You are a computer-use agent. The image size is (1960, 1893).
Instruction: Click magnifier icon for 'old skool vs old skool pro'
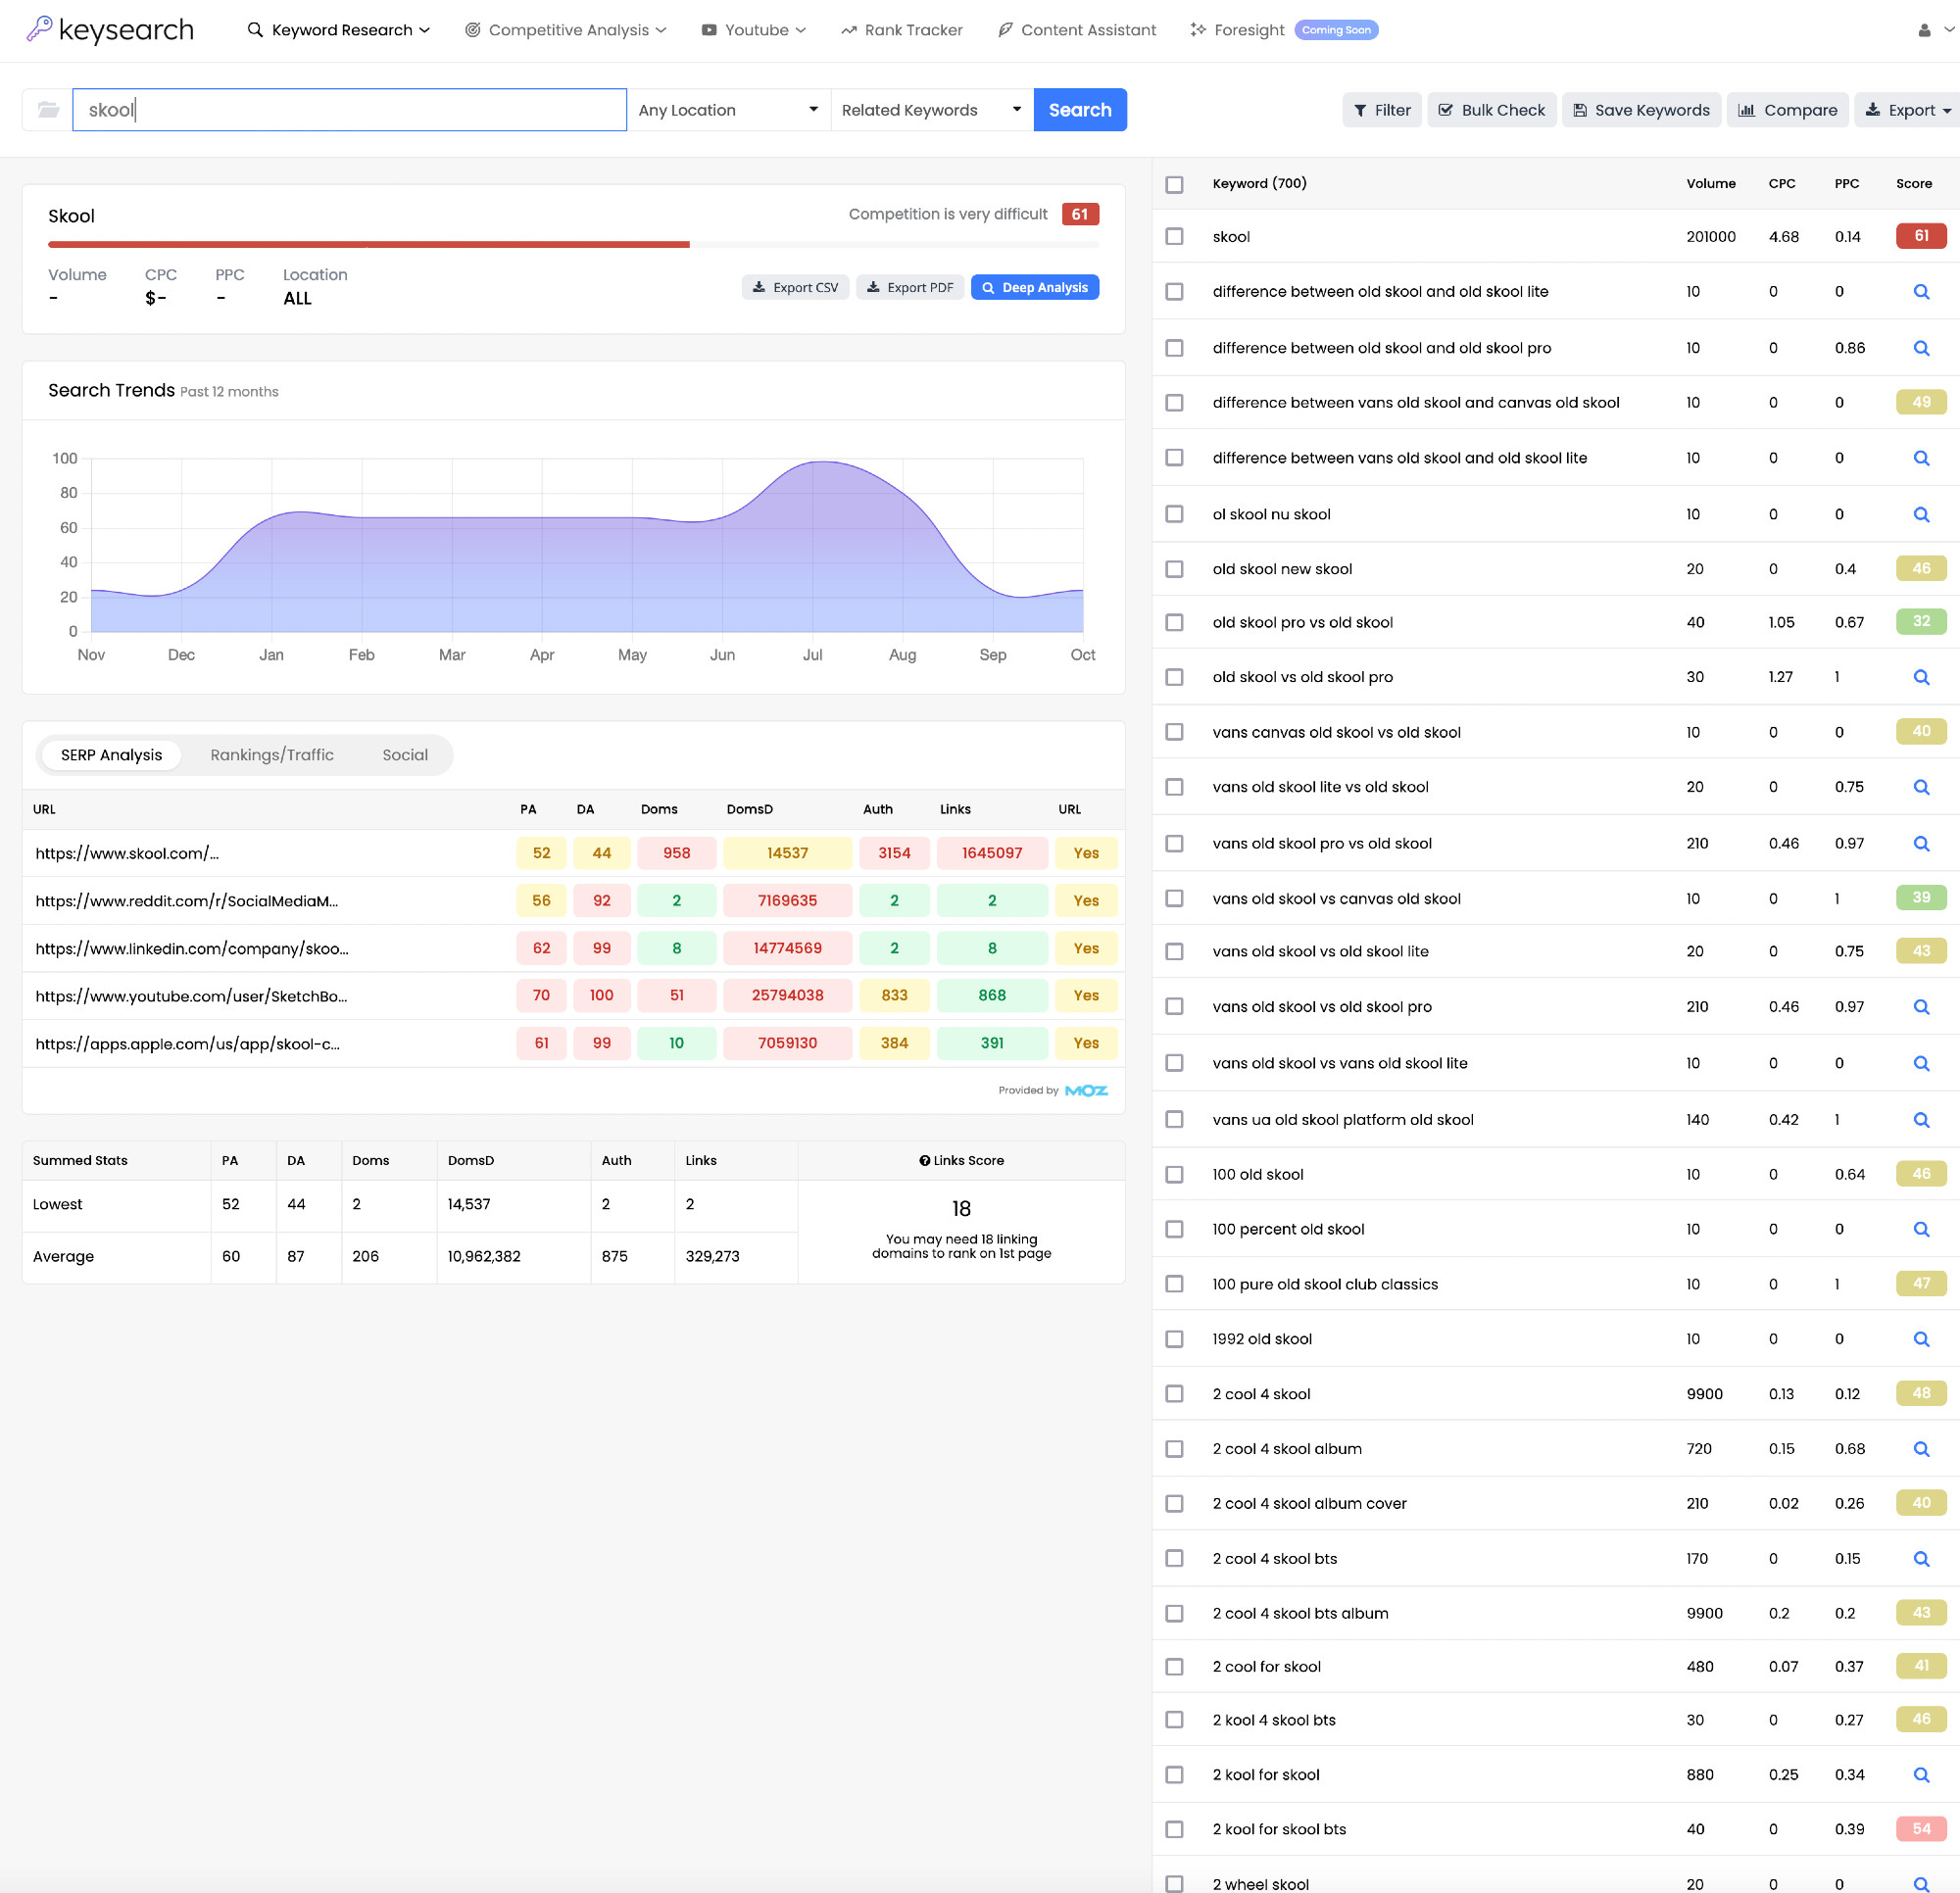[1921, 677]
